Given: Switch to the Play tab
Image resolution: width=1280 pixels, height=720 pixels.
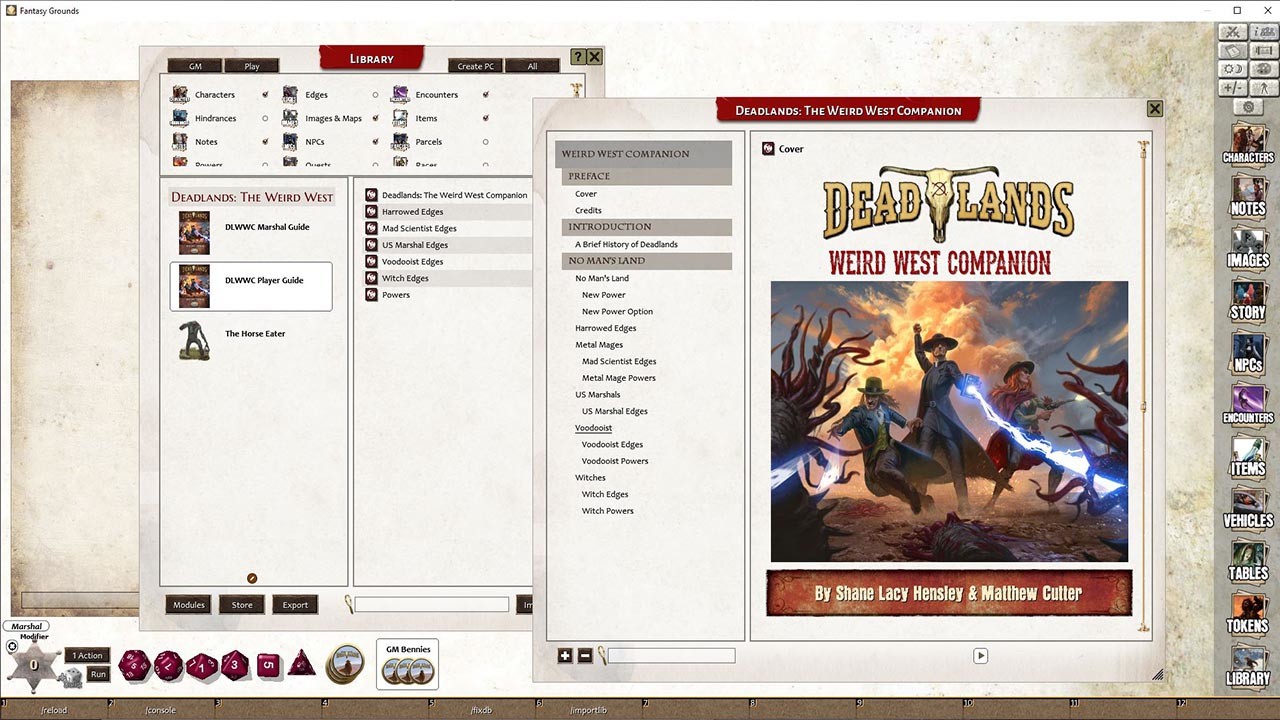Looking at the screenshot, I should 251,65.
